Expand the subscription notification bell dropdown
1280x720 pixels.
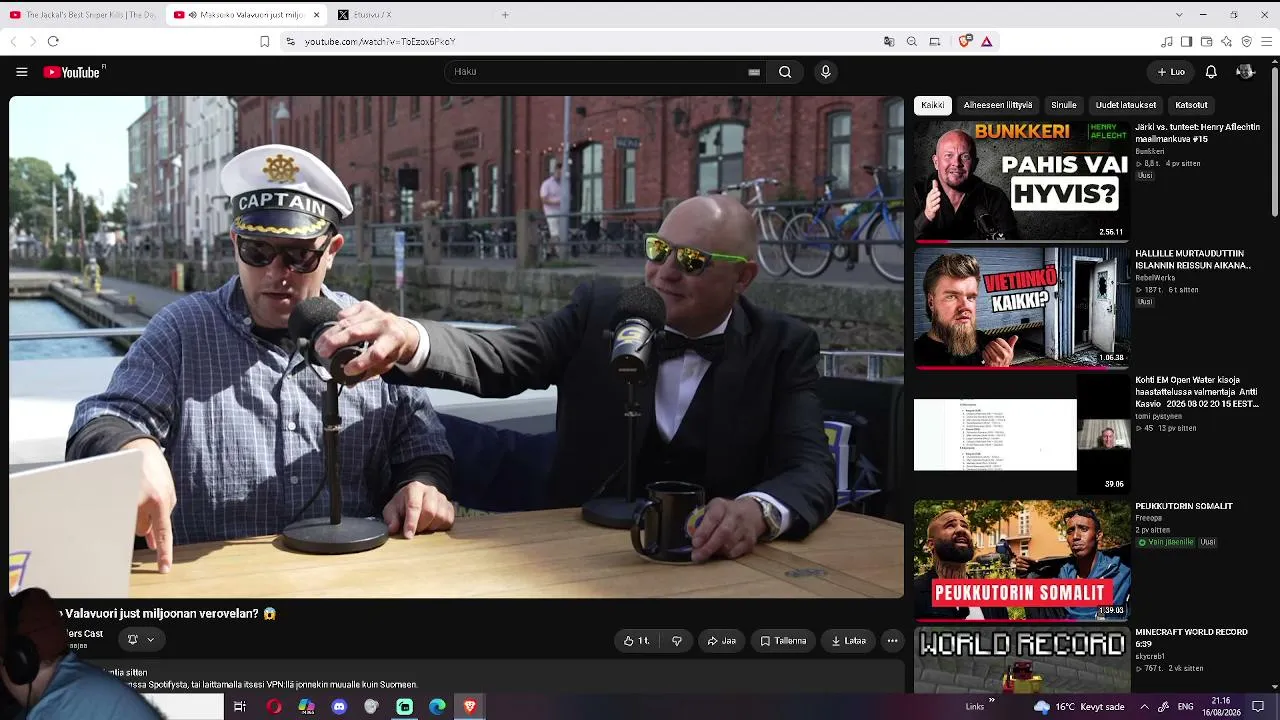(x=140, y=639)
